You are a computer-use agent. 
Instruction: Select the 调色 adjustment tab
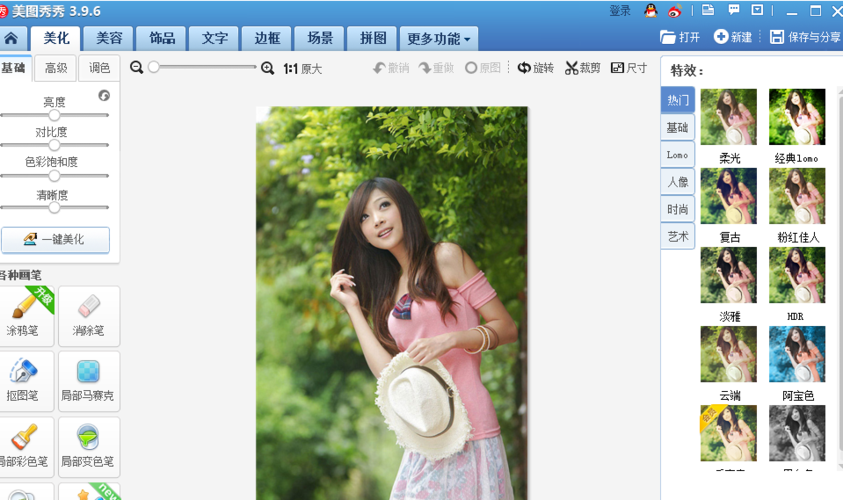click(x=99, y=68)
